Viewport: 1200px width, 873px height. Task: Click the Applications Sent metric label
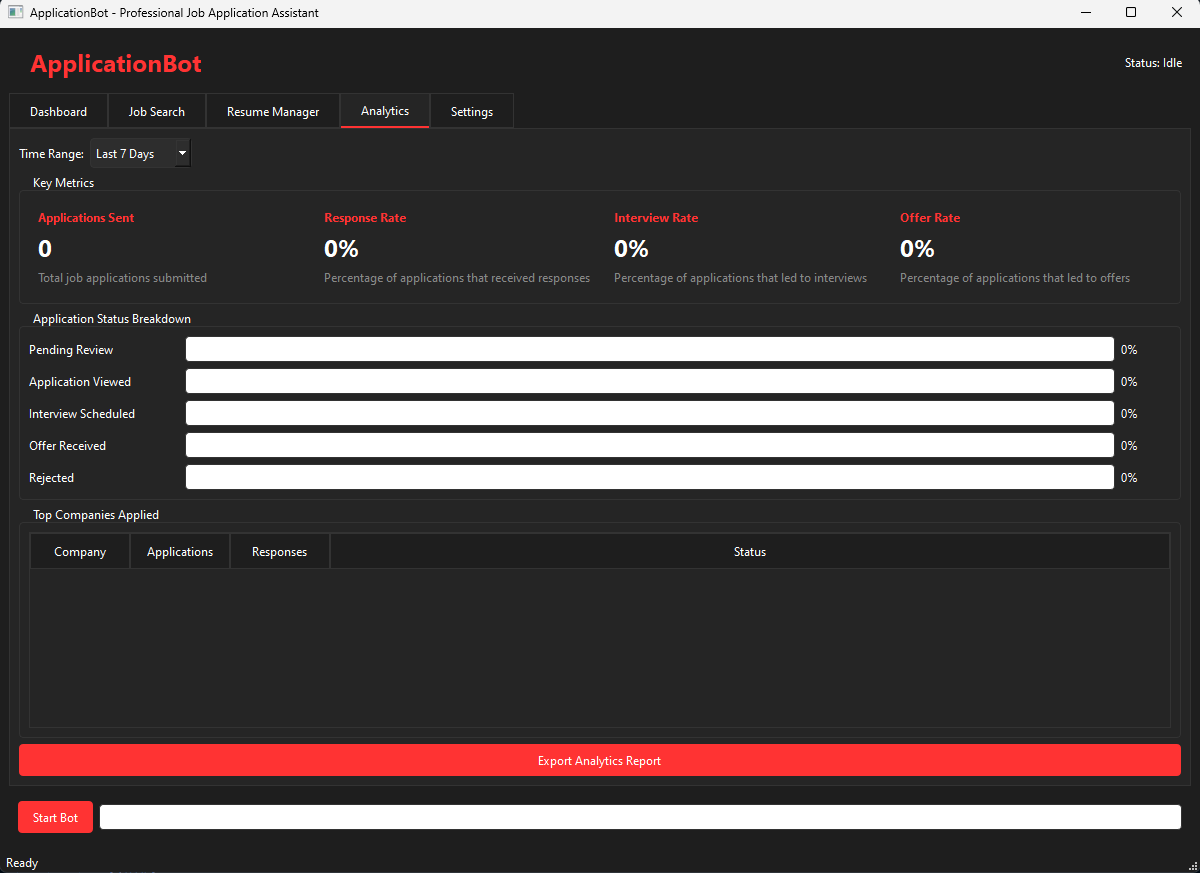point(86,217)
